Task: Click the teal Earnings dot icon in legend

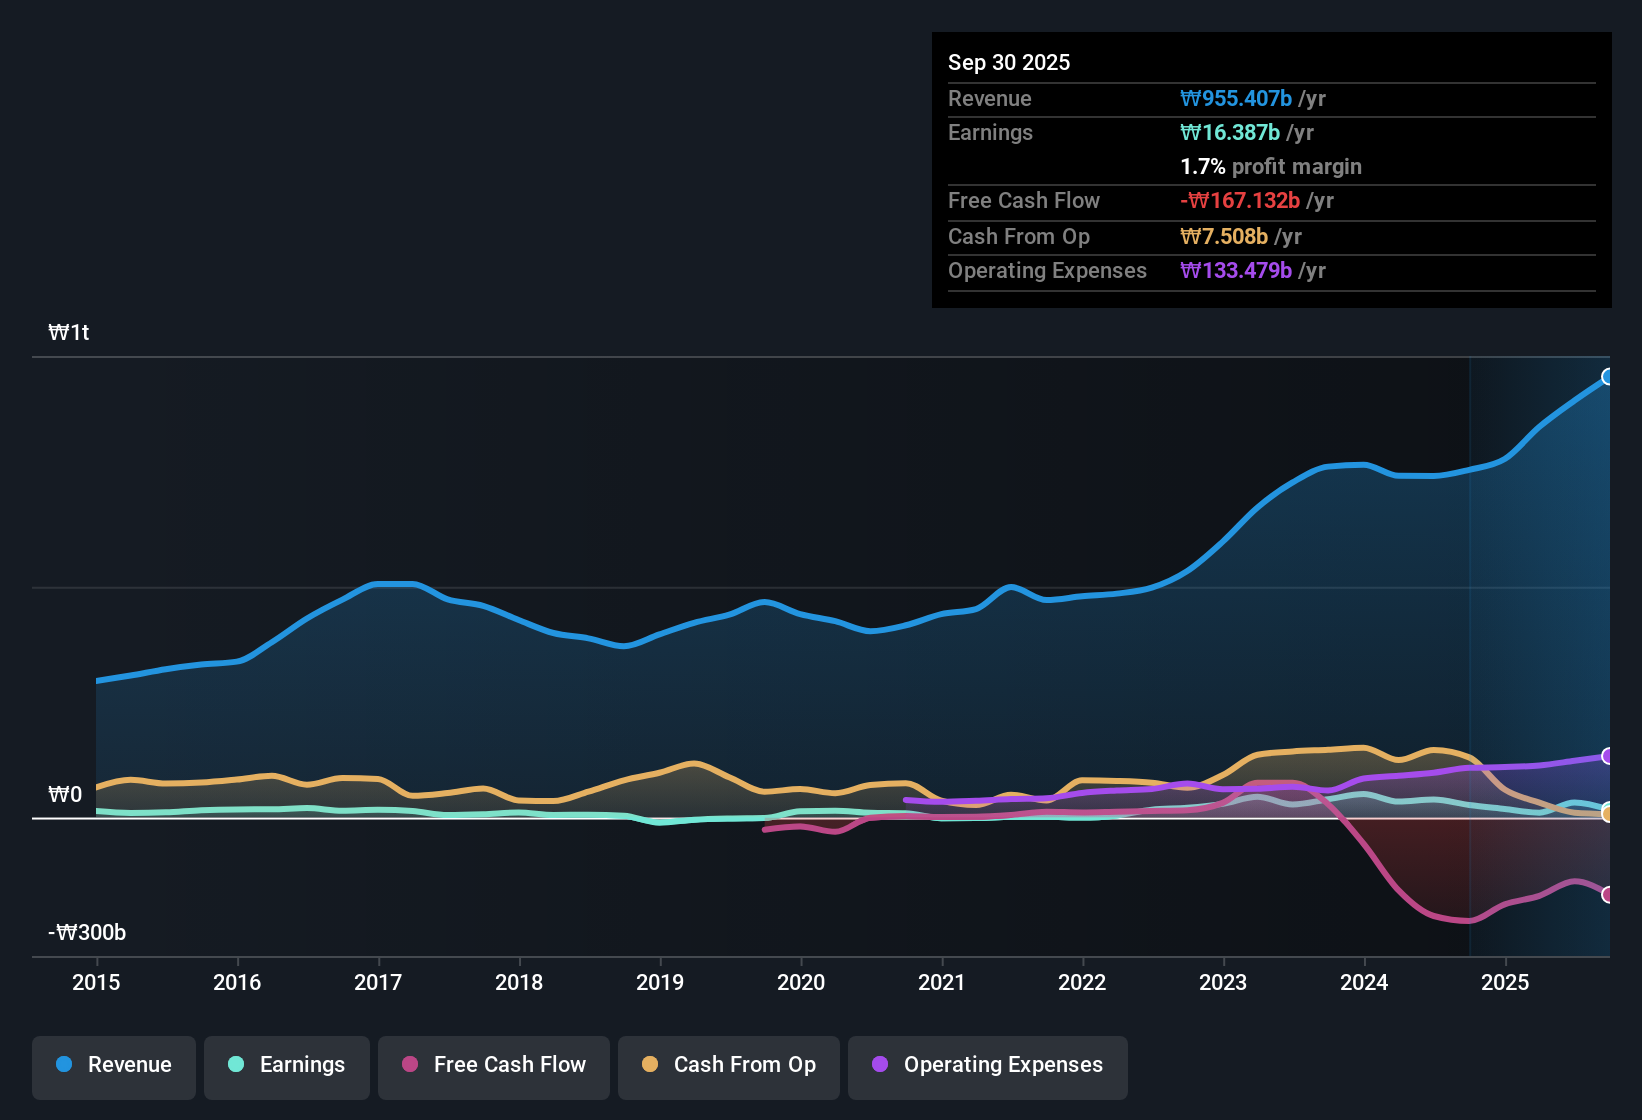Action: (x=235, y=1065)
